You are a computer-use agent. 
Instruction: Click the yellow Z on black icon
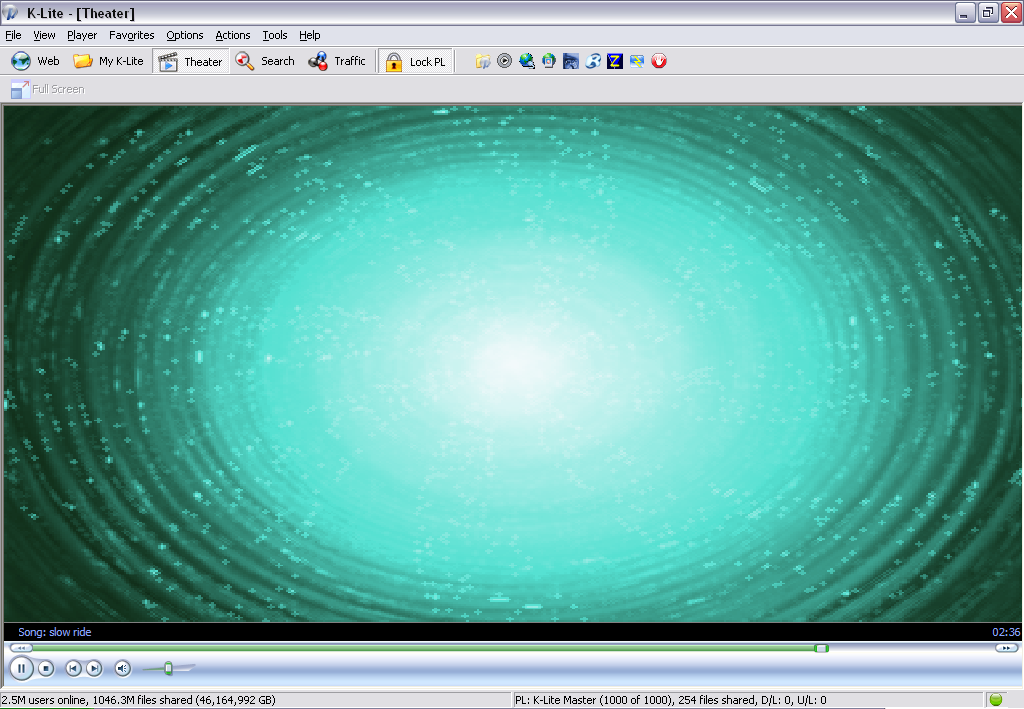tap(615, 61)
